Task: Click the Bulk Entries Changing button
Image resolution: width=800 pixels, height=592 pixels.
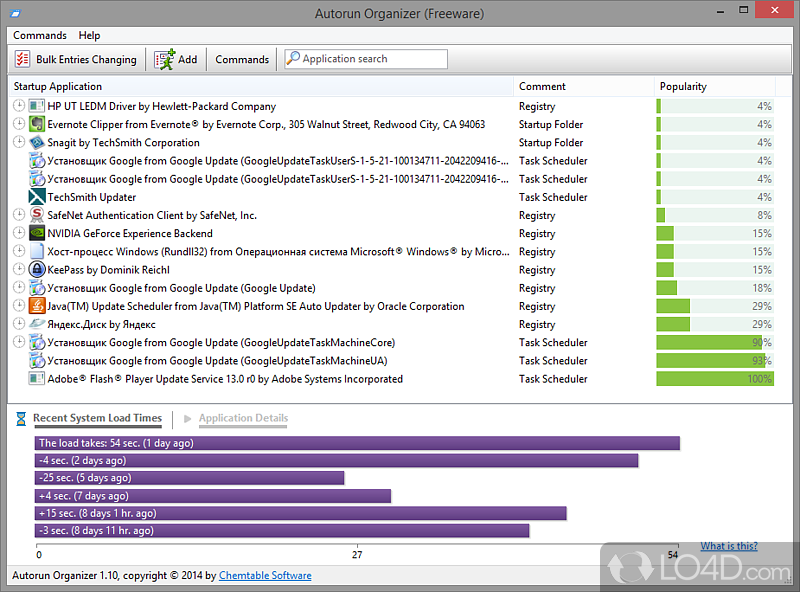Action: tap(76, 60)
